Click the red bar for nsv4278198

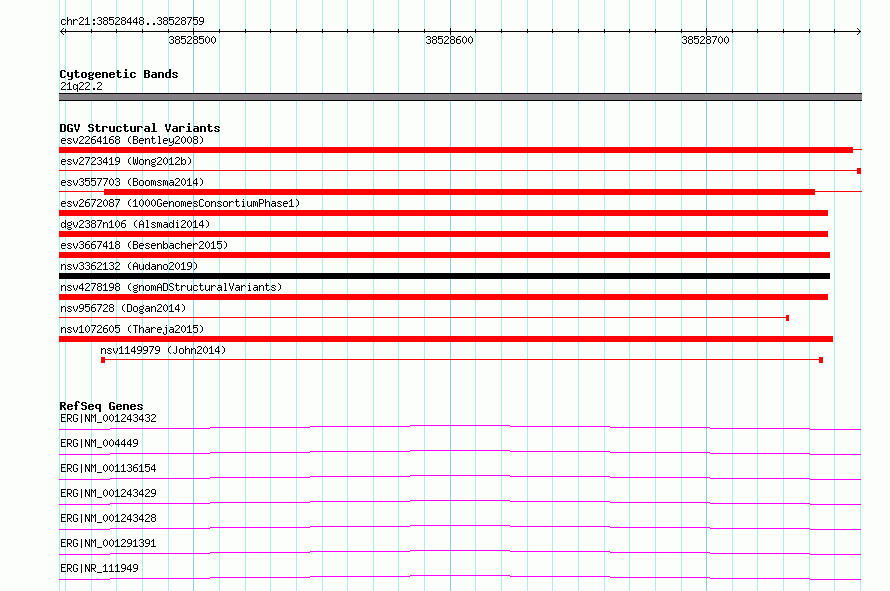443,297
